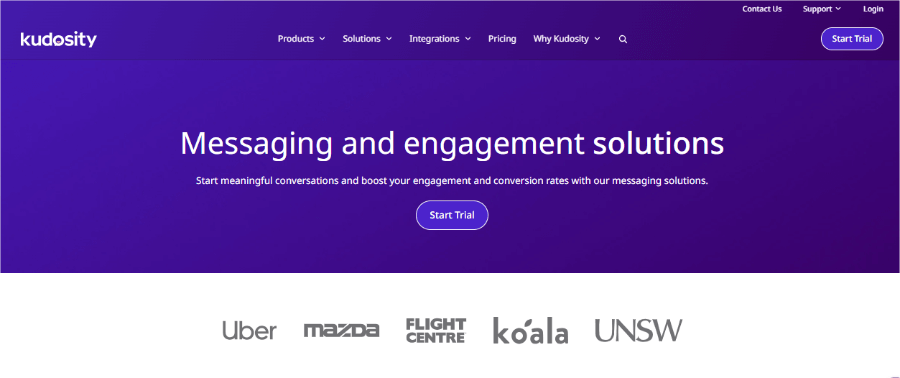Screen dimensions: 900x378
Task: Click the Flight Centre logo
Action: [x=436, y=330]
